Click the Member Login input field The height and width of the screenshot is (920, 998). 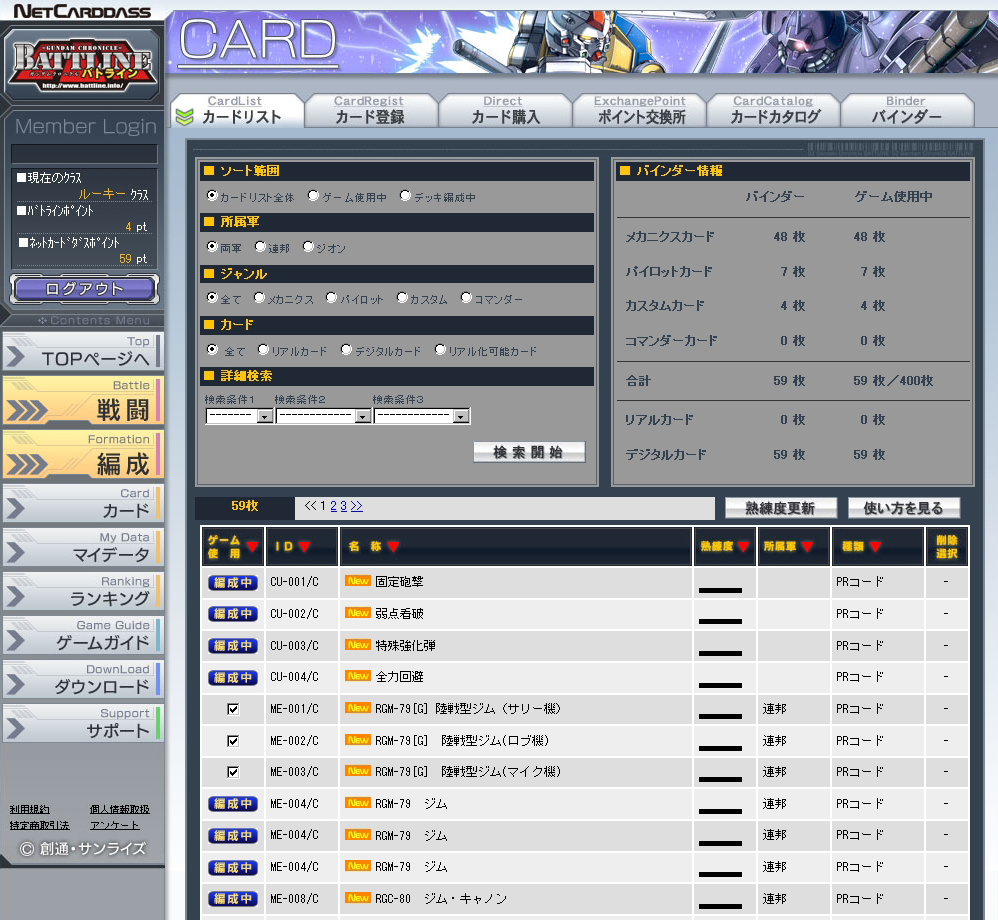(85, 153)
